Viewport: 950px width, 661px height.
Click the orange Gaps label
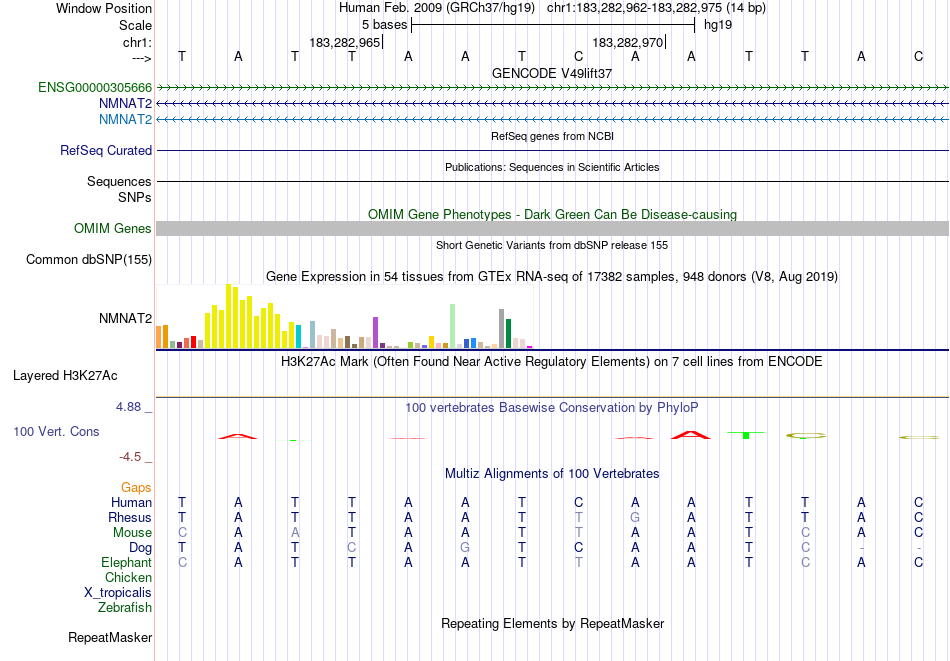136,487
